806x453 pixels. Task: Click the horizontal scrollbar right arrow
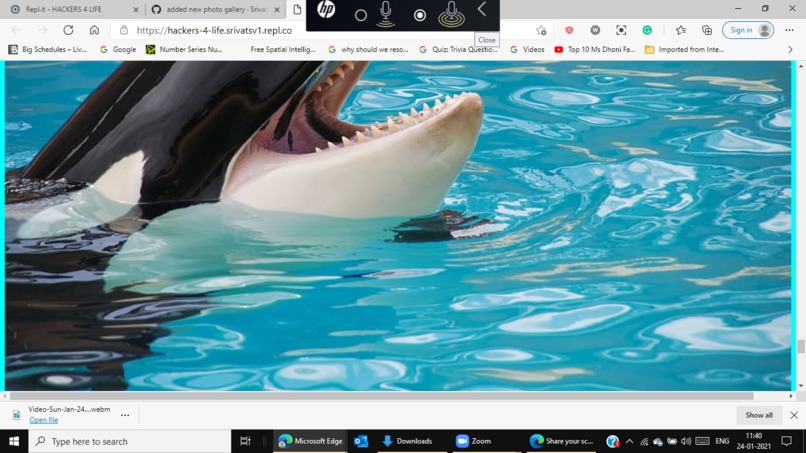click(x=791, y=396)
